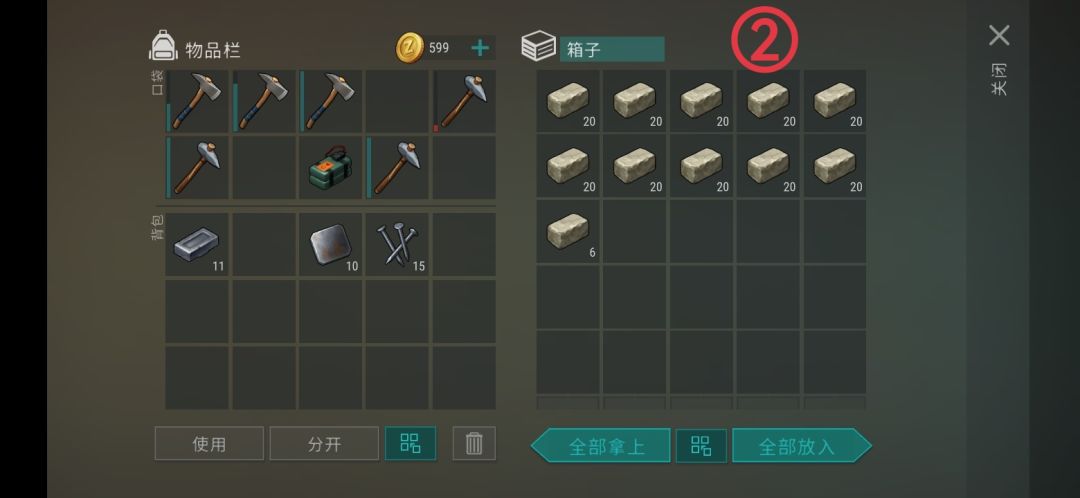The image size is (1080, 498).
Task: Take all items with 全部拿上
Action: pos(601,446)
